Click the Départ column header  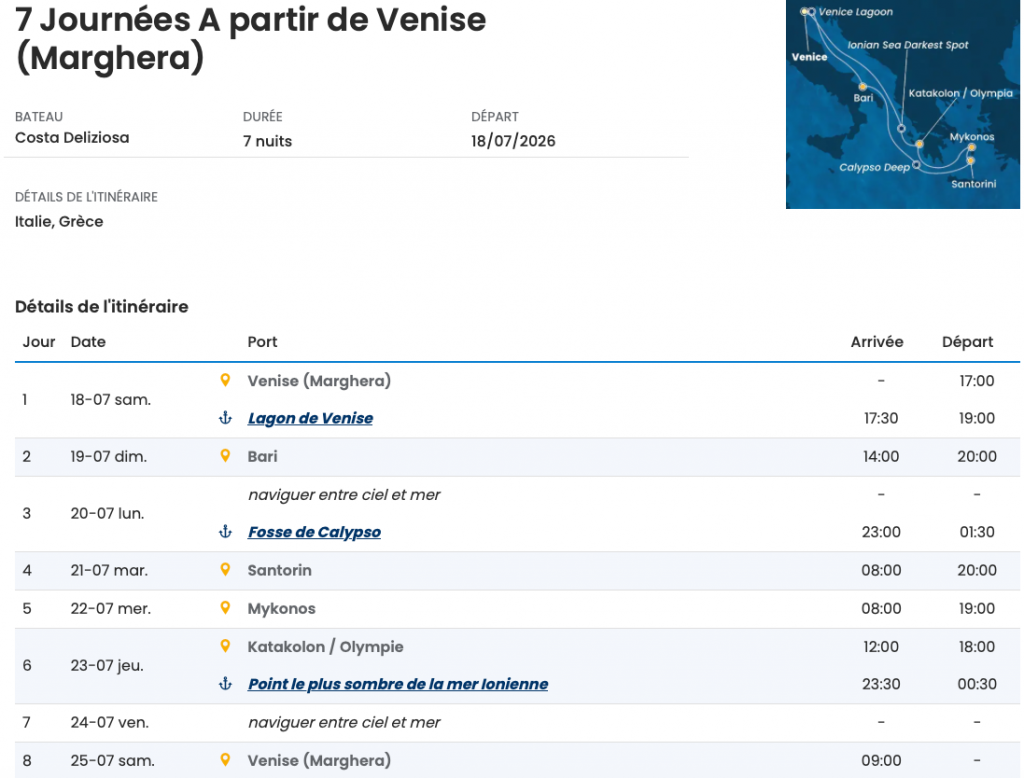tap(967, 342)
